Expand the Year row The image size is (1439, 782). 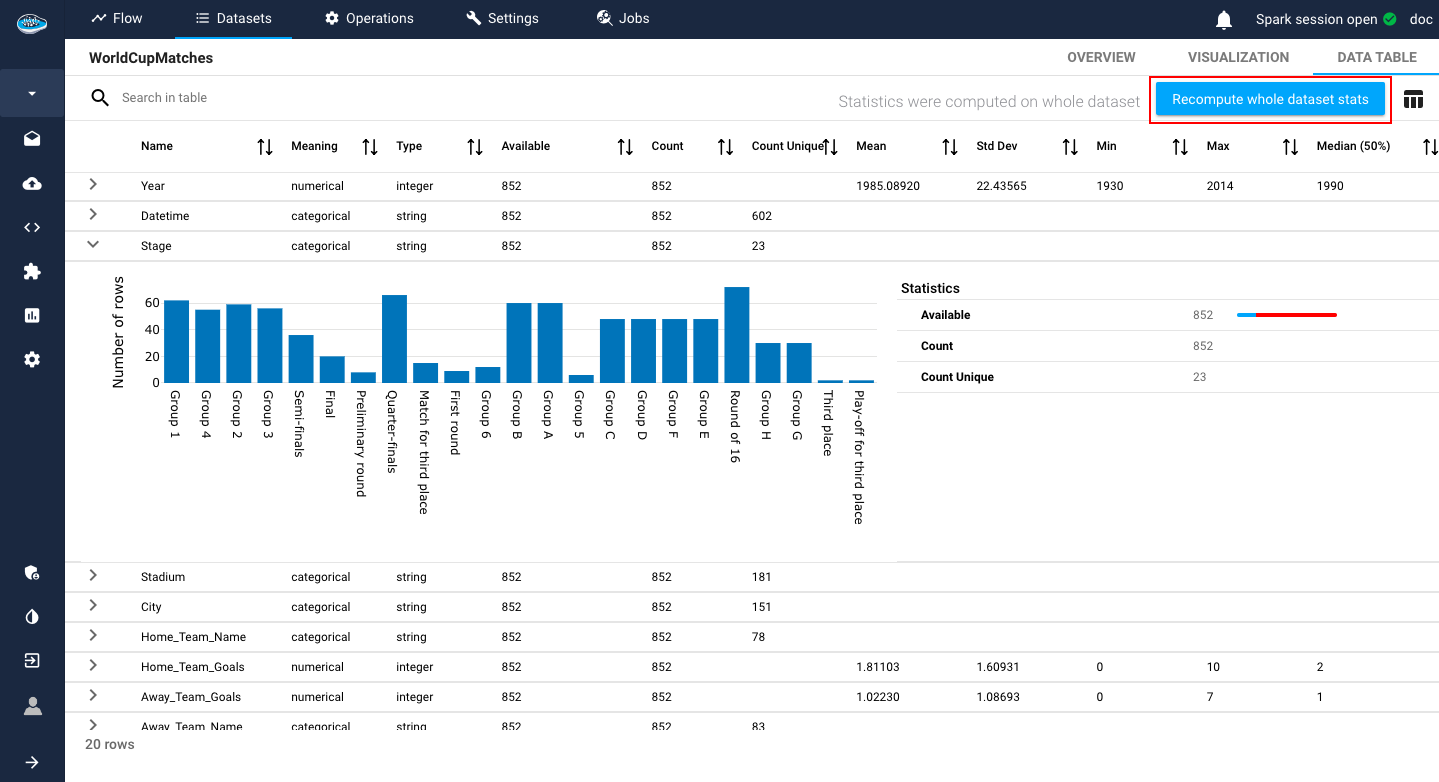tap(92, 185)
